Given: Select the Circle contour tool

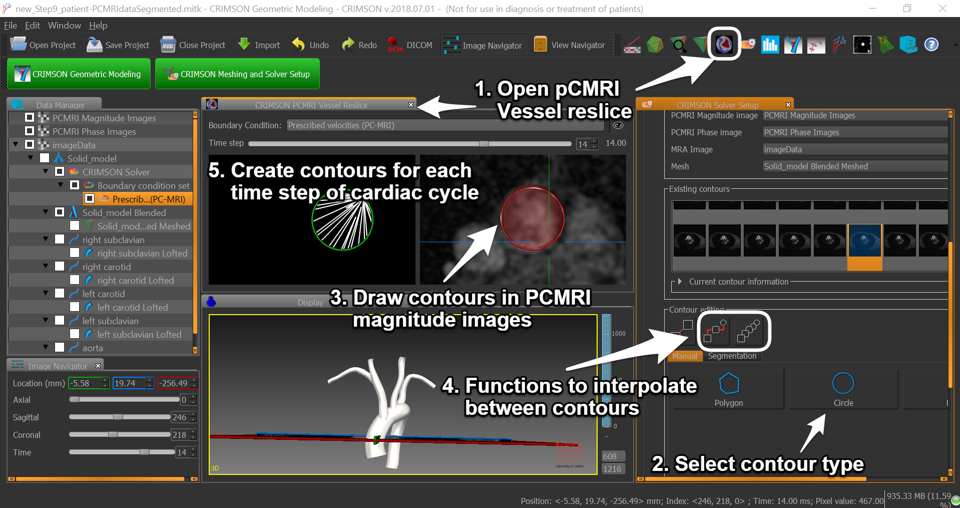Looking at the screenshot, I should click(x=843, y=388).
